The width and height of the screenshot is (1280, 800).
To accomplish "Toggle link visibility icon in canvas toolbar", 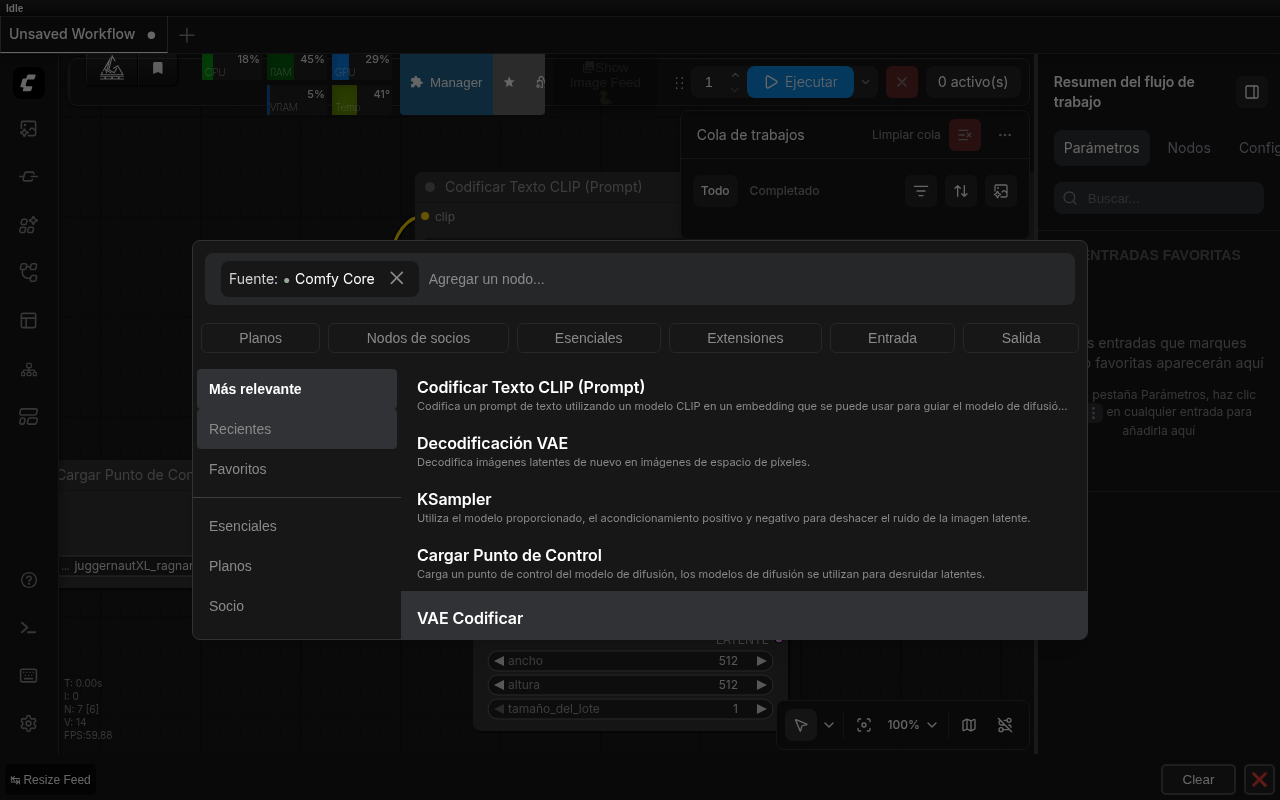I will pos(1005,725).
